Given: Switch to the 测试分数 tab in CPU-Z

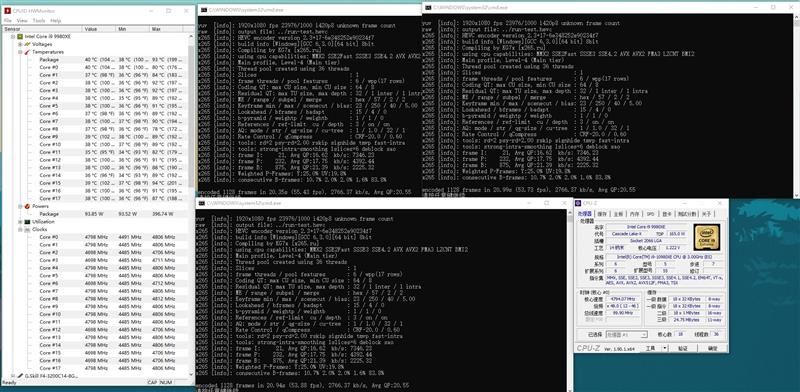Looking at the screenshot, I should coord(687,214).
